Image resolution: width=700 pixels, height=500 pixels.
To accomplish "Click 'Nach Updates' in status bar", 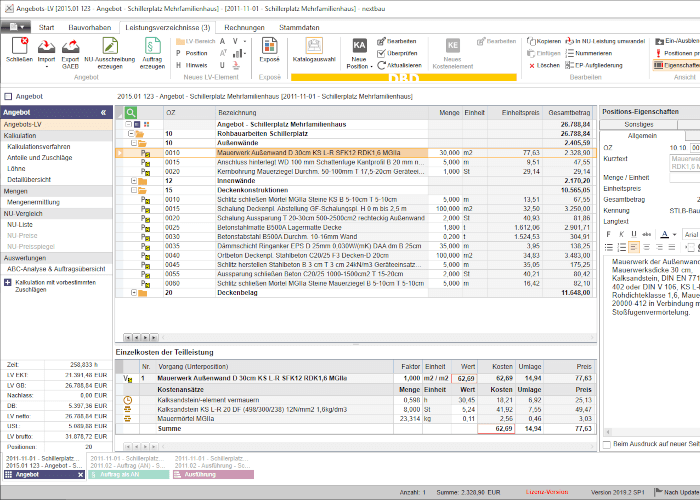I will (x=678, y=492).
